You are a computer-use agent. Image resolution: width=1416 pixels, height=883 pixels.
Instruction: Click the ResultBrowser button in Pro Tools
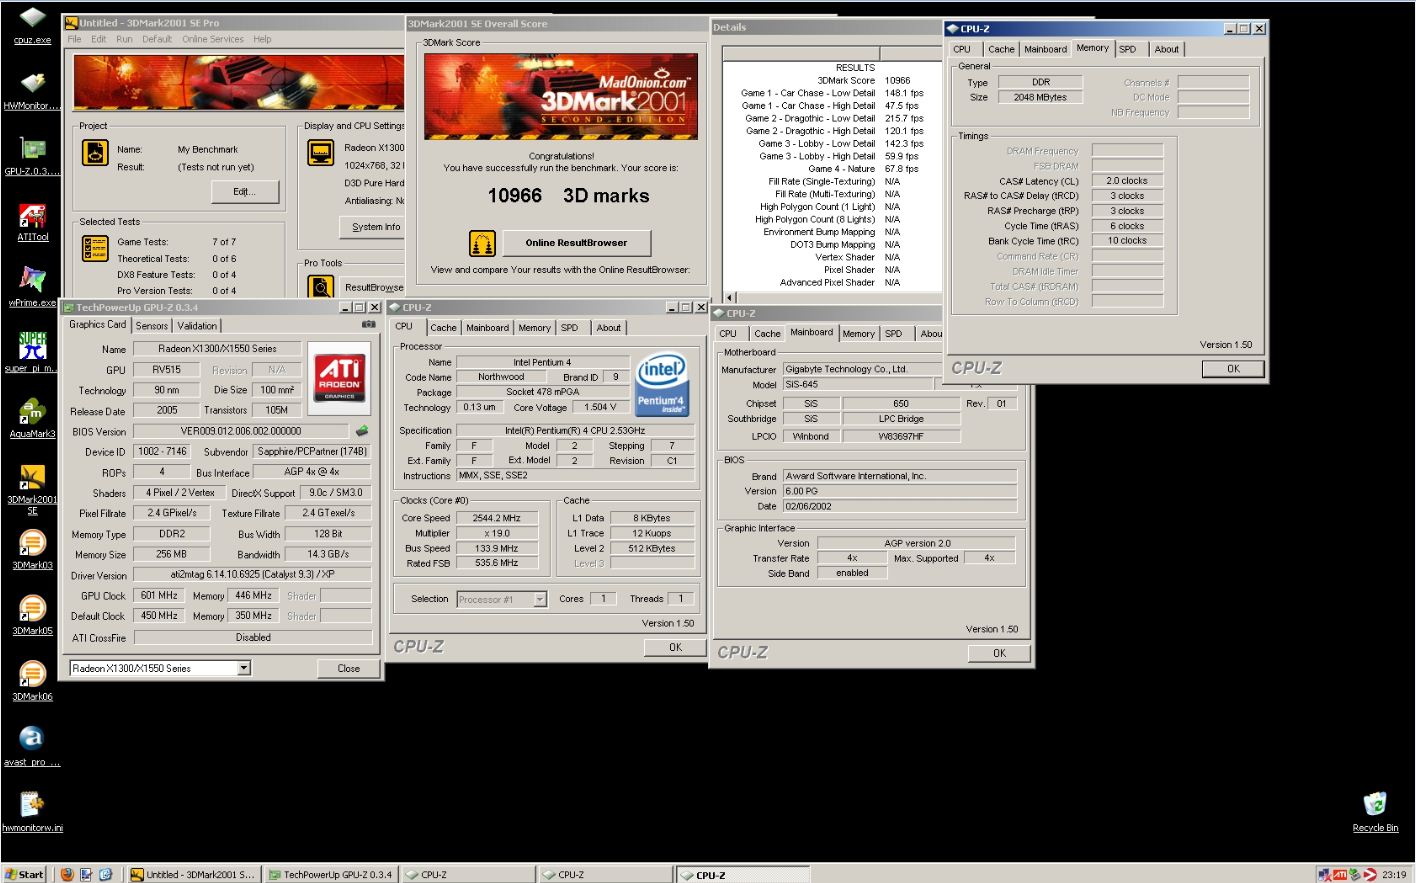373,287
